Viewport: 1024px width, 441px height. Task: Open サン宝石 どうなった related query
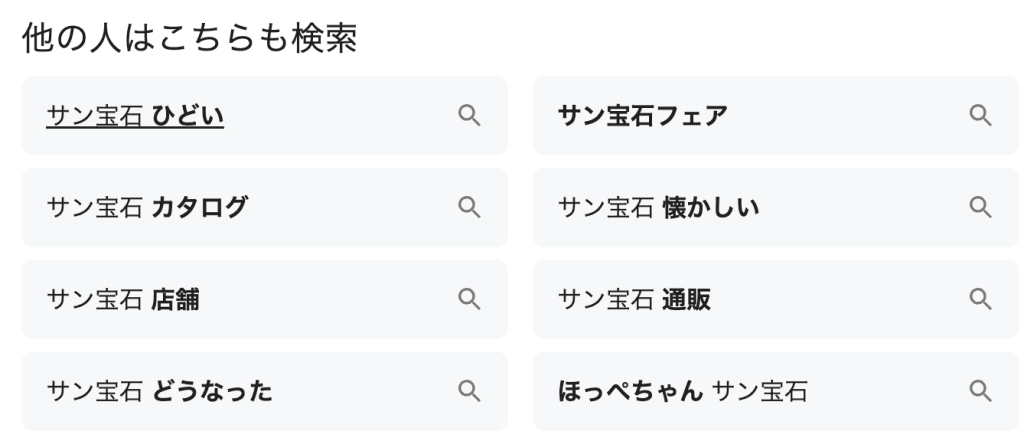(x=159, y=391)
